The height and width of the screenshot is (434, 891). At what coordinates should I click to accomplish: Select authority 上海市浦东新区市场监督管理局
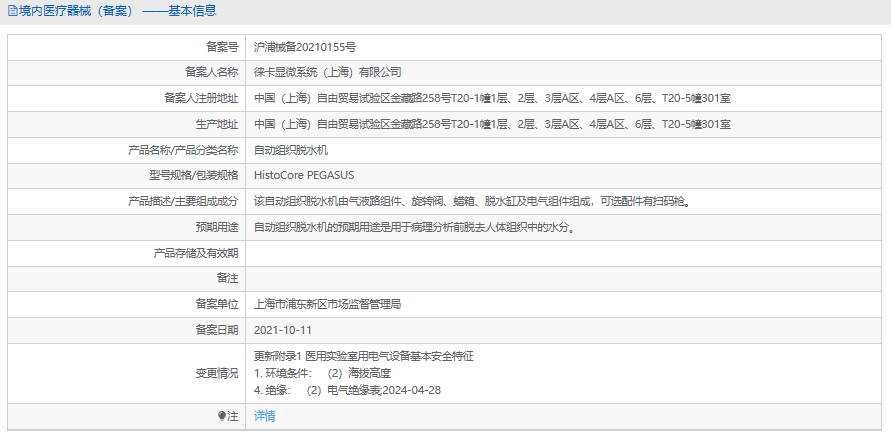click(327, 304)
